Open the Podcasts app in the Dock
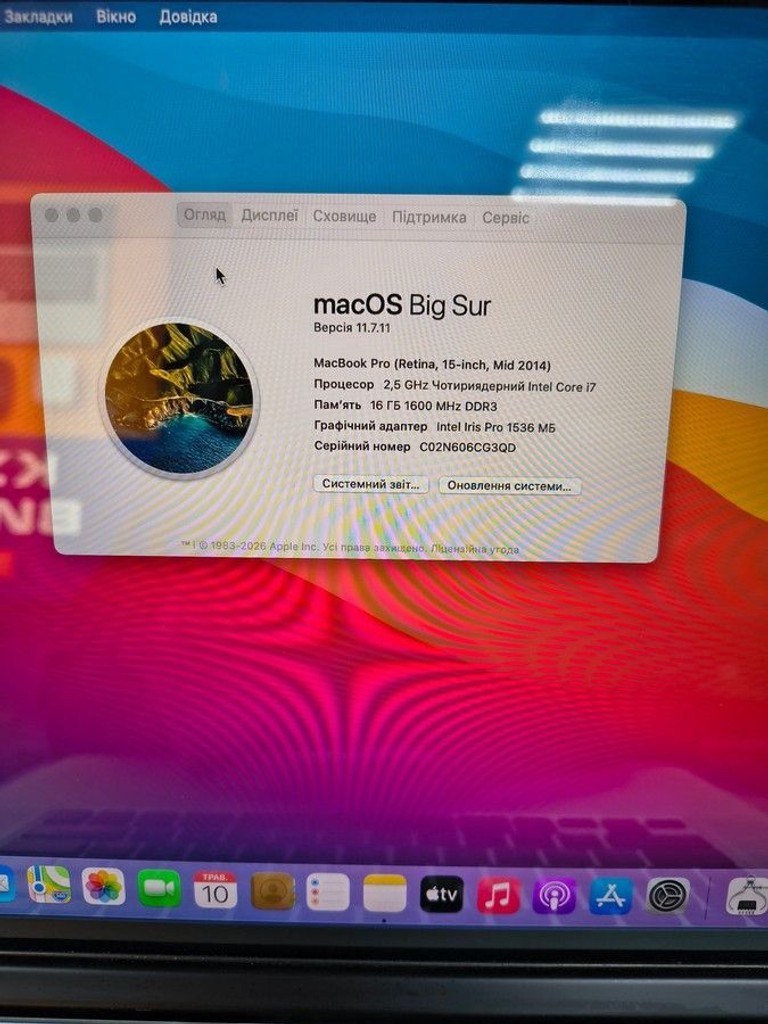Viewport: 768px width, 1024px height. click(554, 896)
